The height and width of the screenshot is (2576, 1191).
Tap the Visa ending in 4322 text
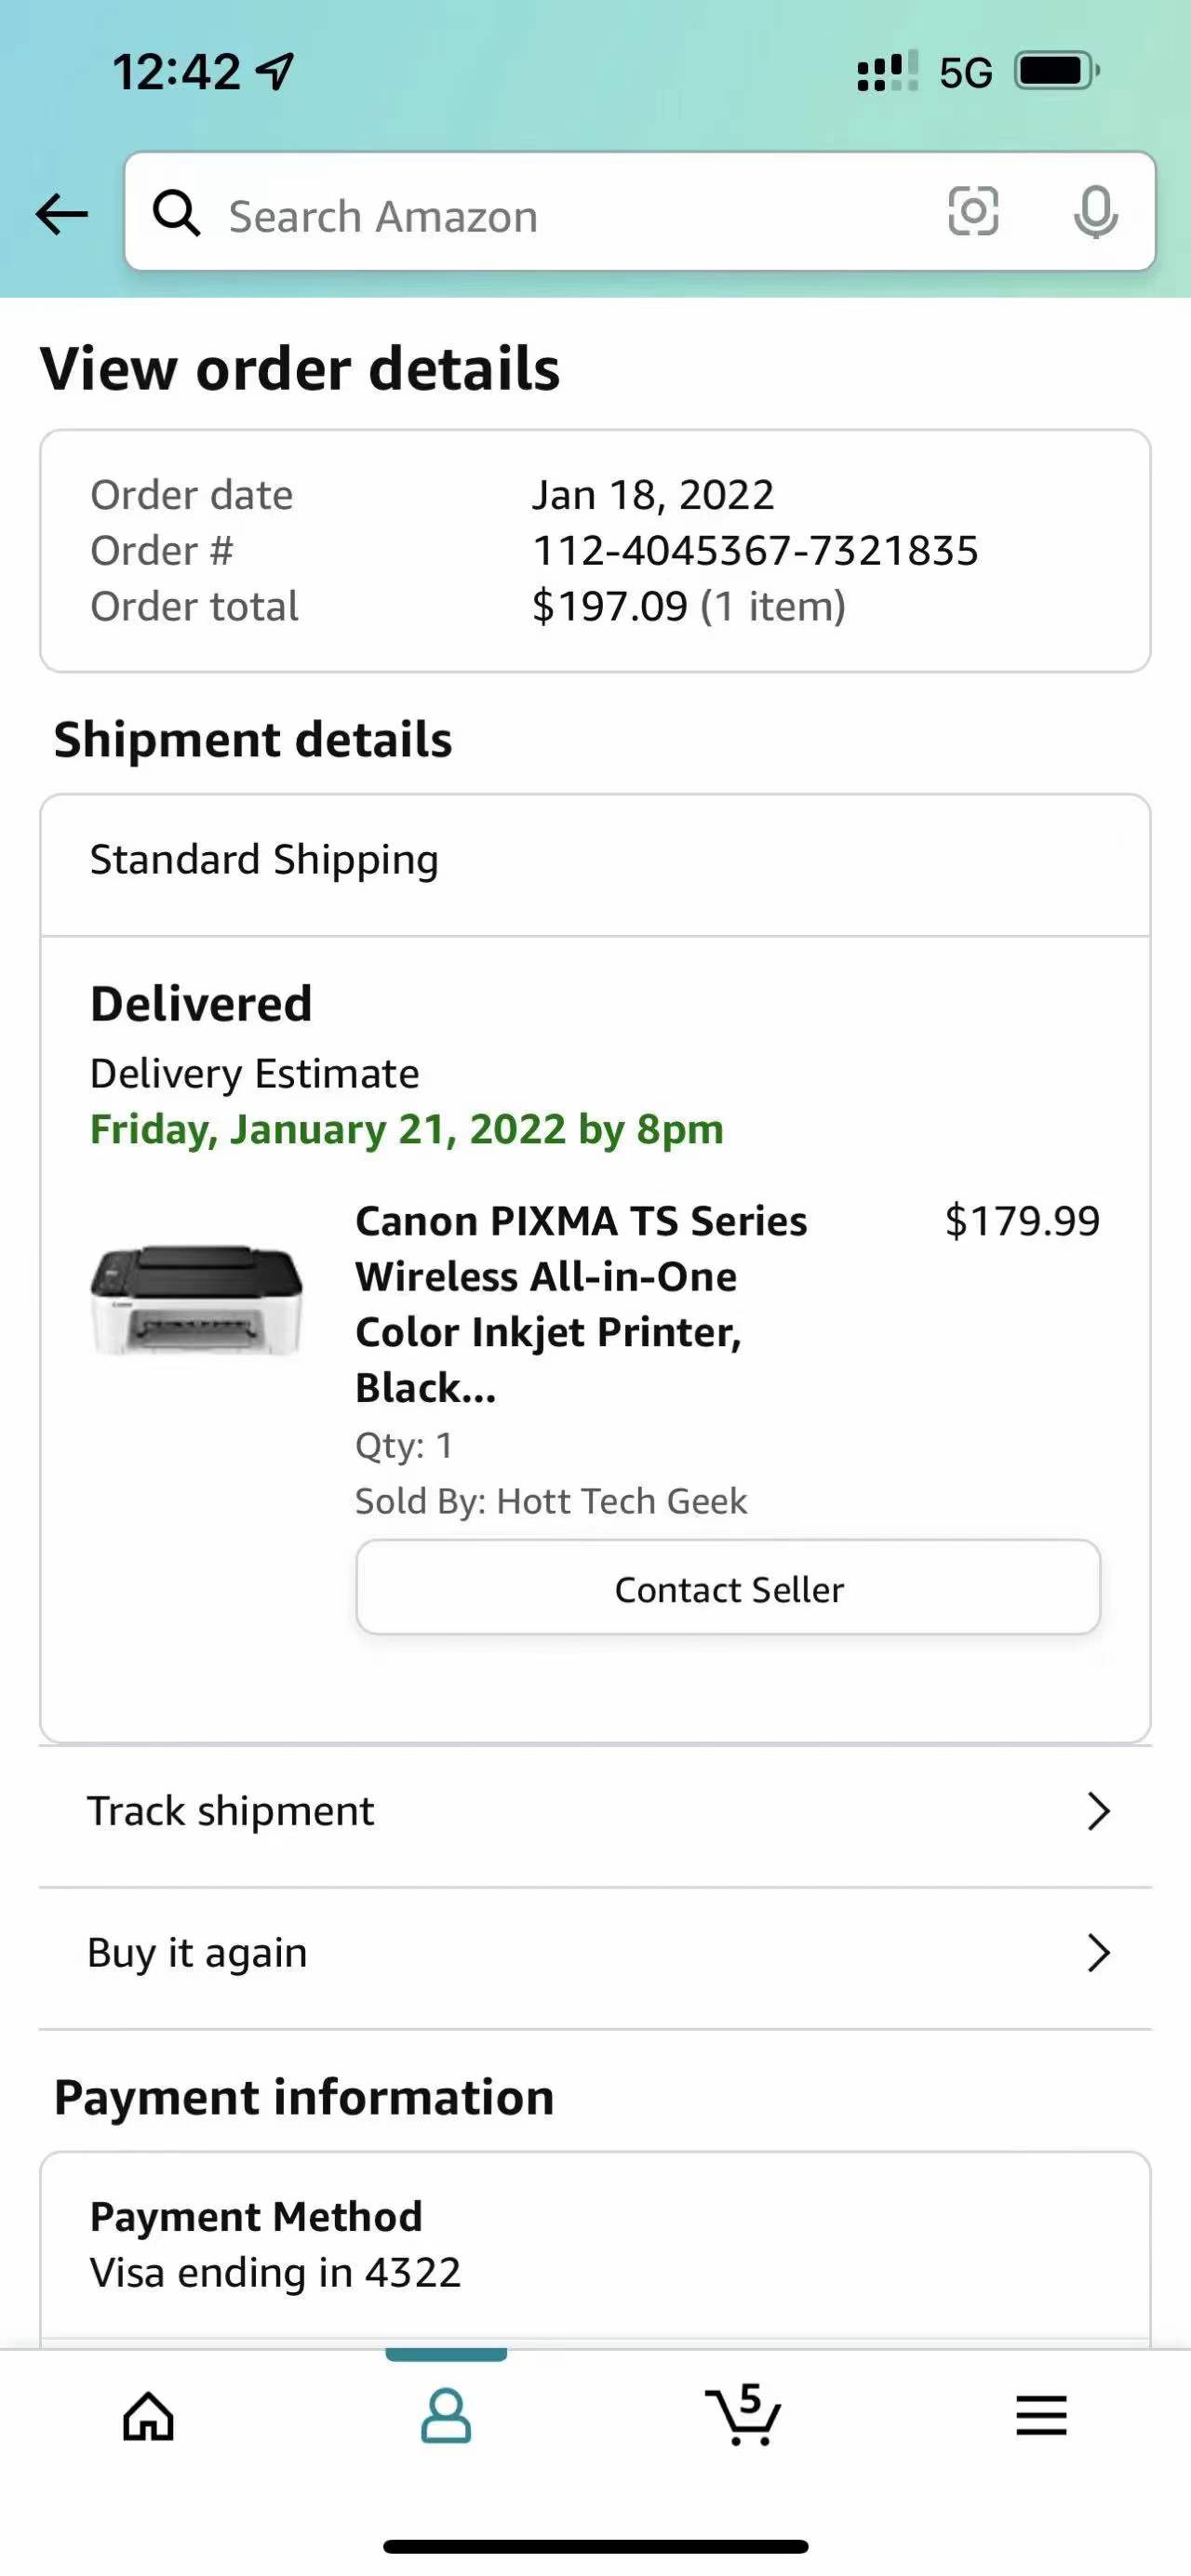pyautogui.click(x=275, y=2272)
